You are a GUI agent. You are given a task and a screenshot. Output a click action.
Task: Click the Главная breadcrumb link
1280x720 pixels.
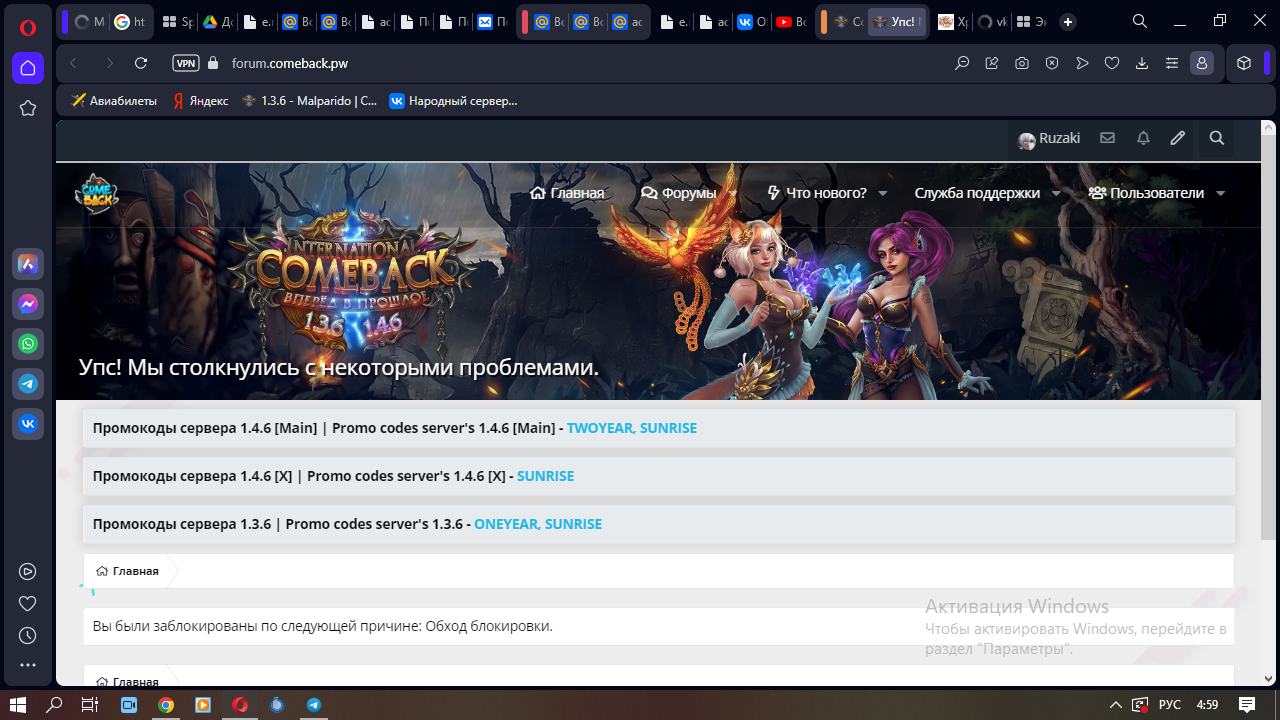[x=128, y=571]
